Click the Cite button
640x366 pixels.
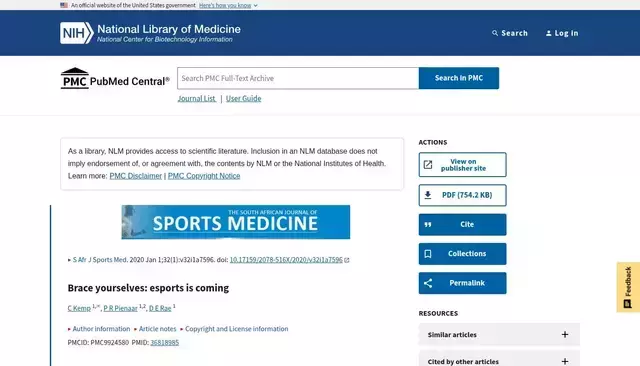click(462, 224)
